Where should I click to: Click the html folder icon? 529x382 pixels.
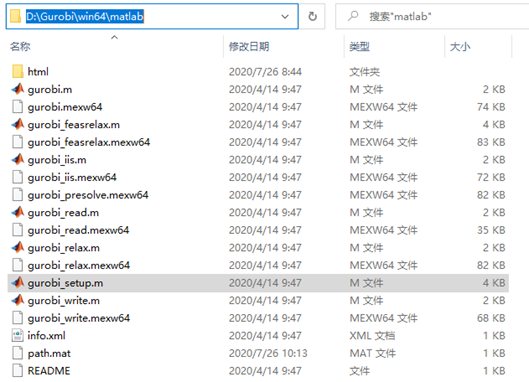click(18, 72)
